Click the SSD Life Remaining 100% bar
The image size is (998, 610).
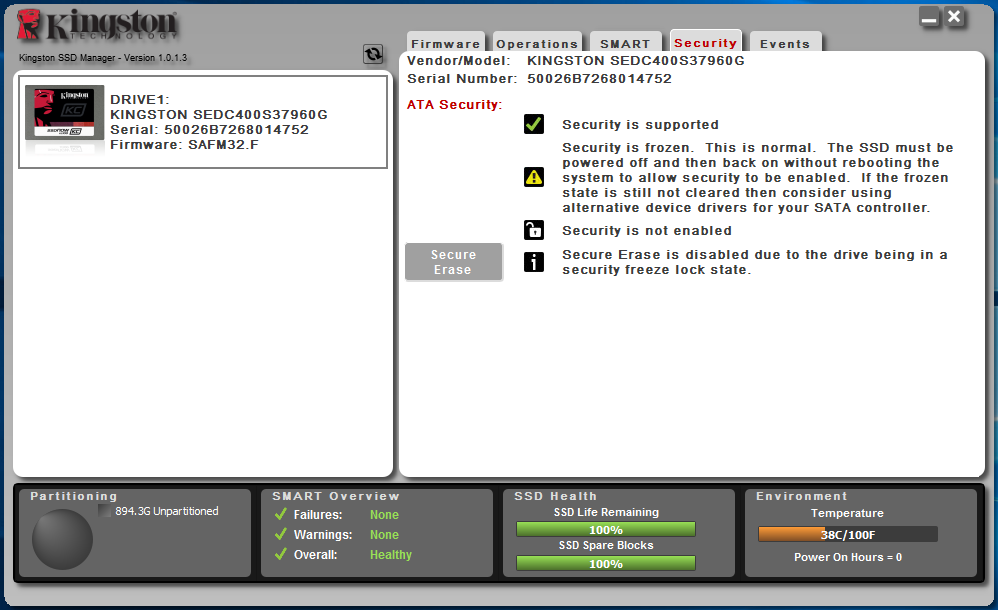tap(606, 529)
